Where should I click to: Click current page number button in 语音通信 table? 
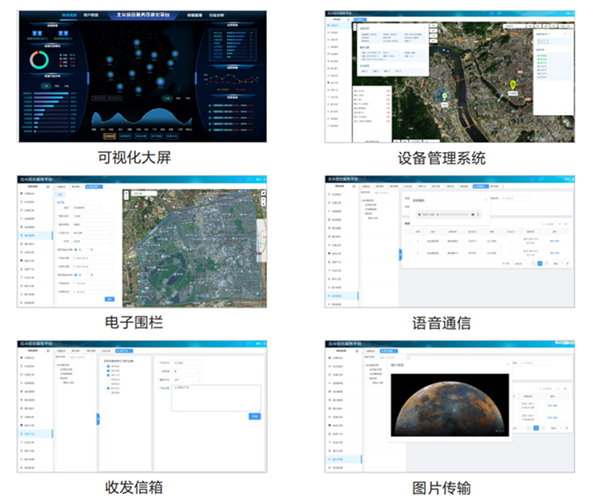tap(540, 264)
